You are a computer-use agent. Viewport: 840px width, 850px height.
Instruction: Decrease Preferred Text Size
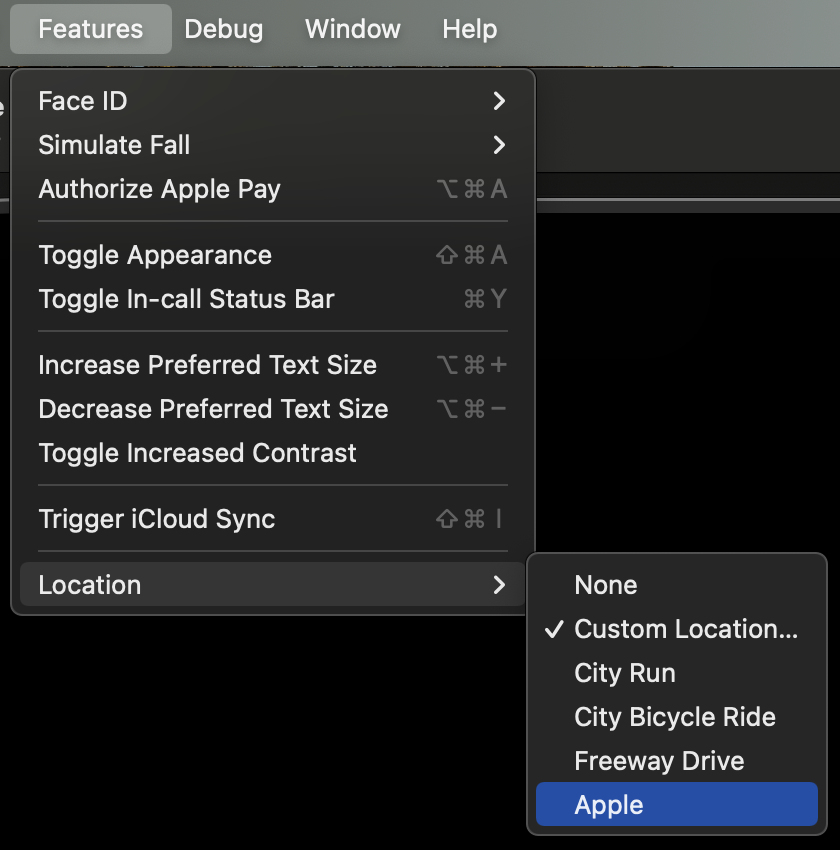(273, 409)
